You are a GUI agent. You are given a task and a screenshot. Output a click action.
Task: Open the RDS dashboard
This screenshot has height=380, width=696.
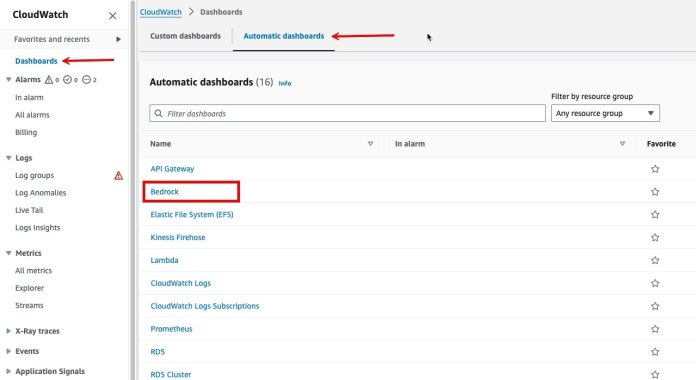[x=158, y=352]
